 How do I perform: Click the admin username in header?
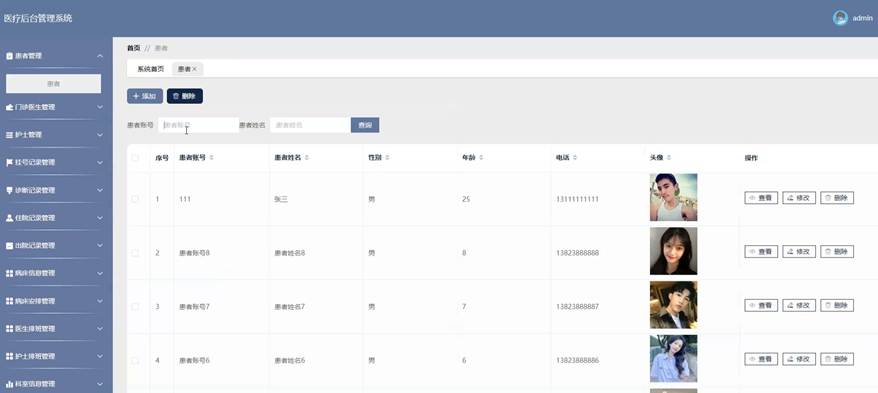(x=862, y=18)
